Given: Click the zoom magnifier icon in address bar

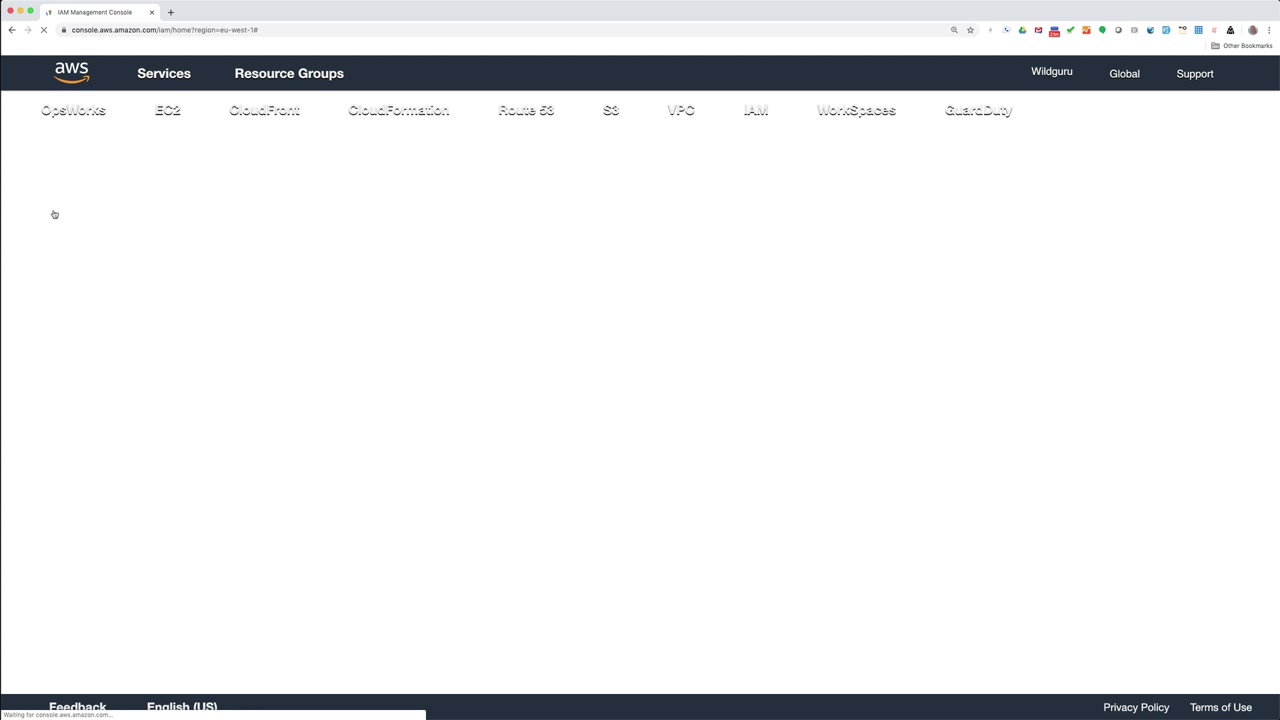Looking at the screenshot, I should point(954,30).
